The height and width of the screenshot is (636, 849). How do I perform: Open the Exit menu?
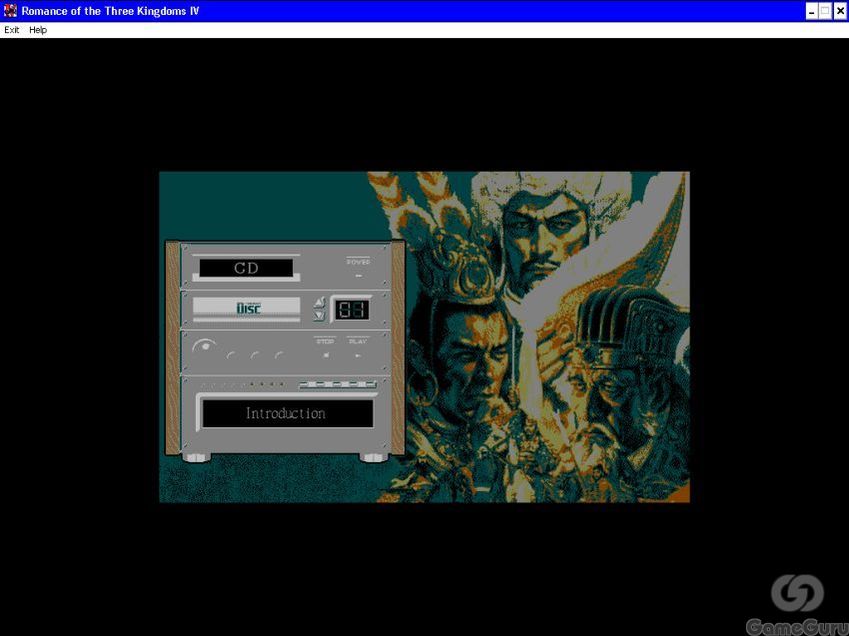point(11,30)
